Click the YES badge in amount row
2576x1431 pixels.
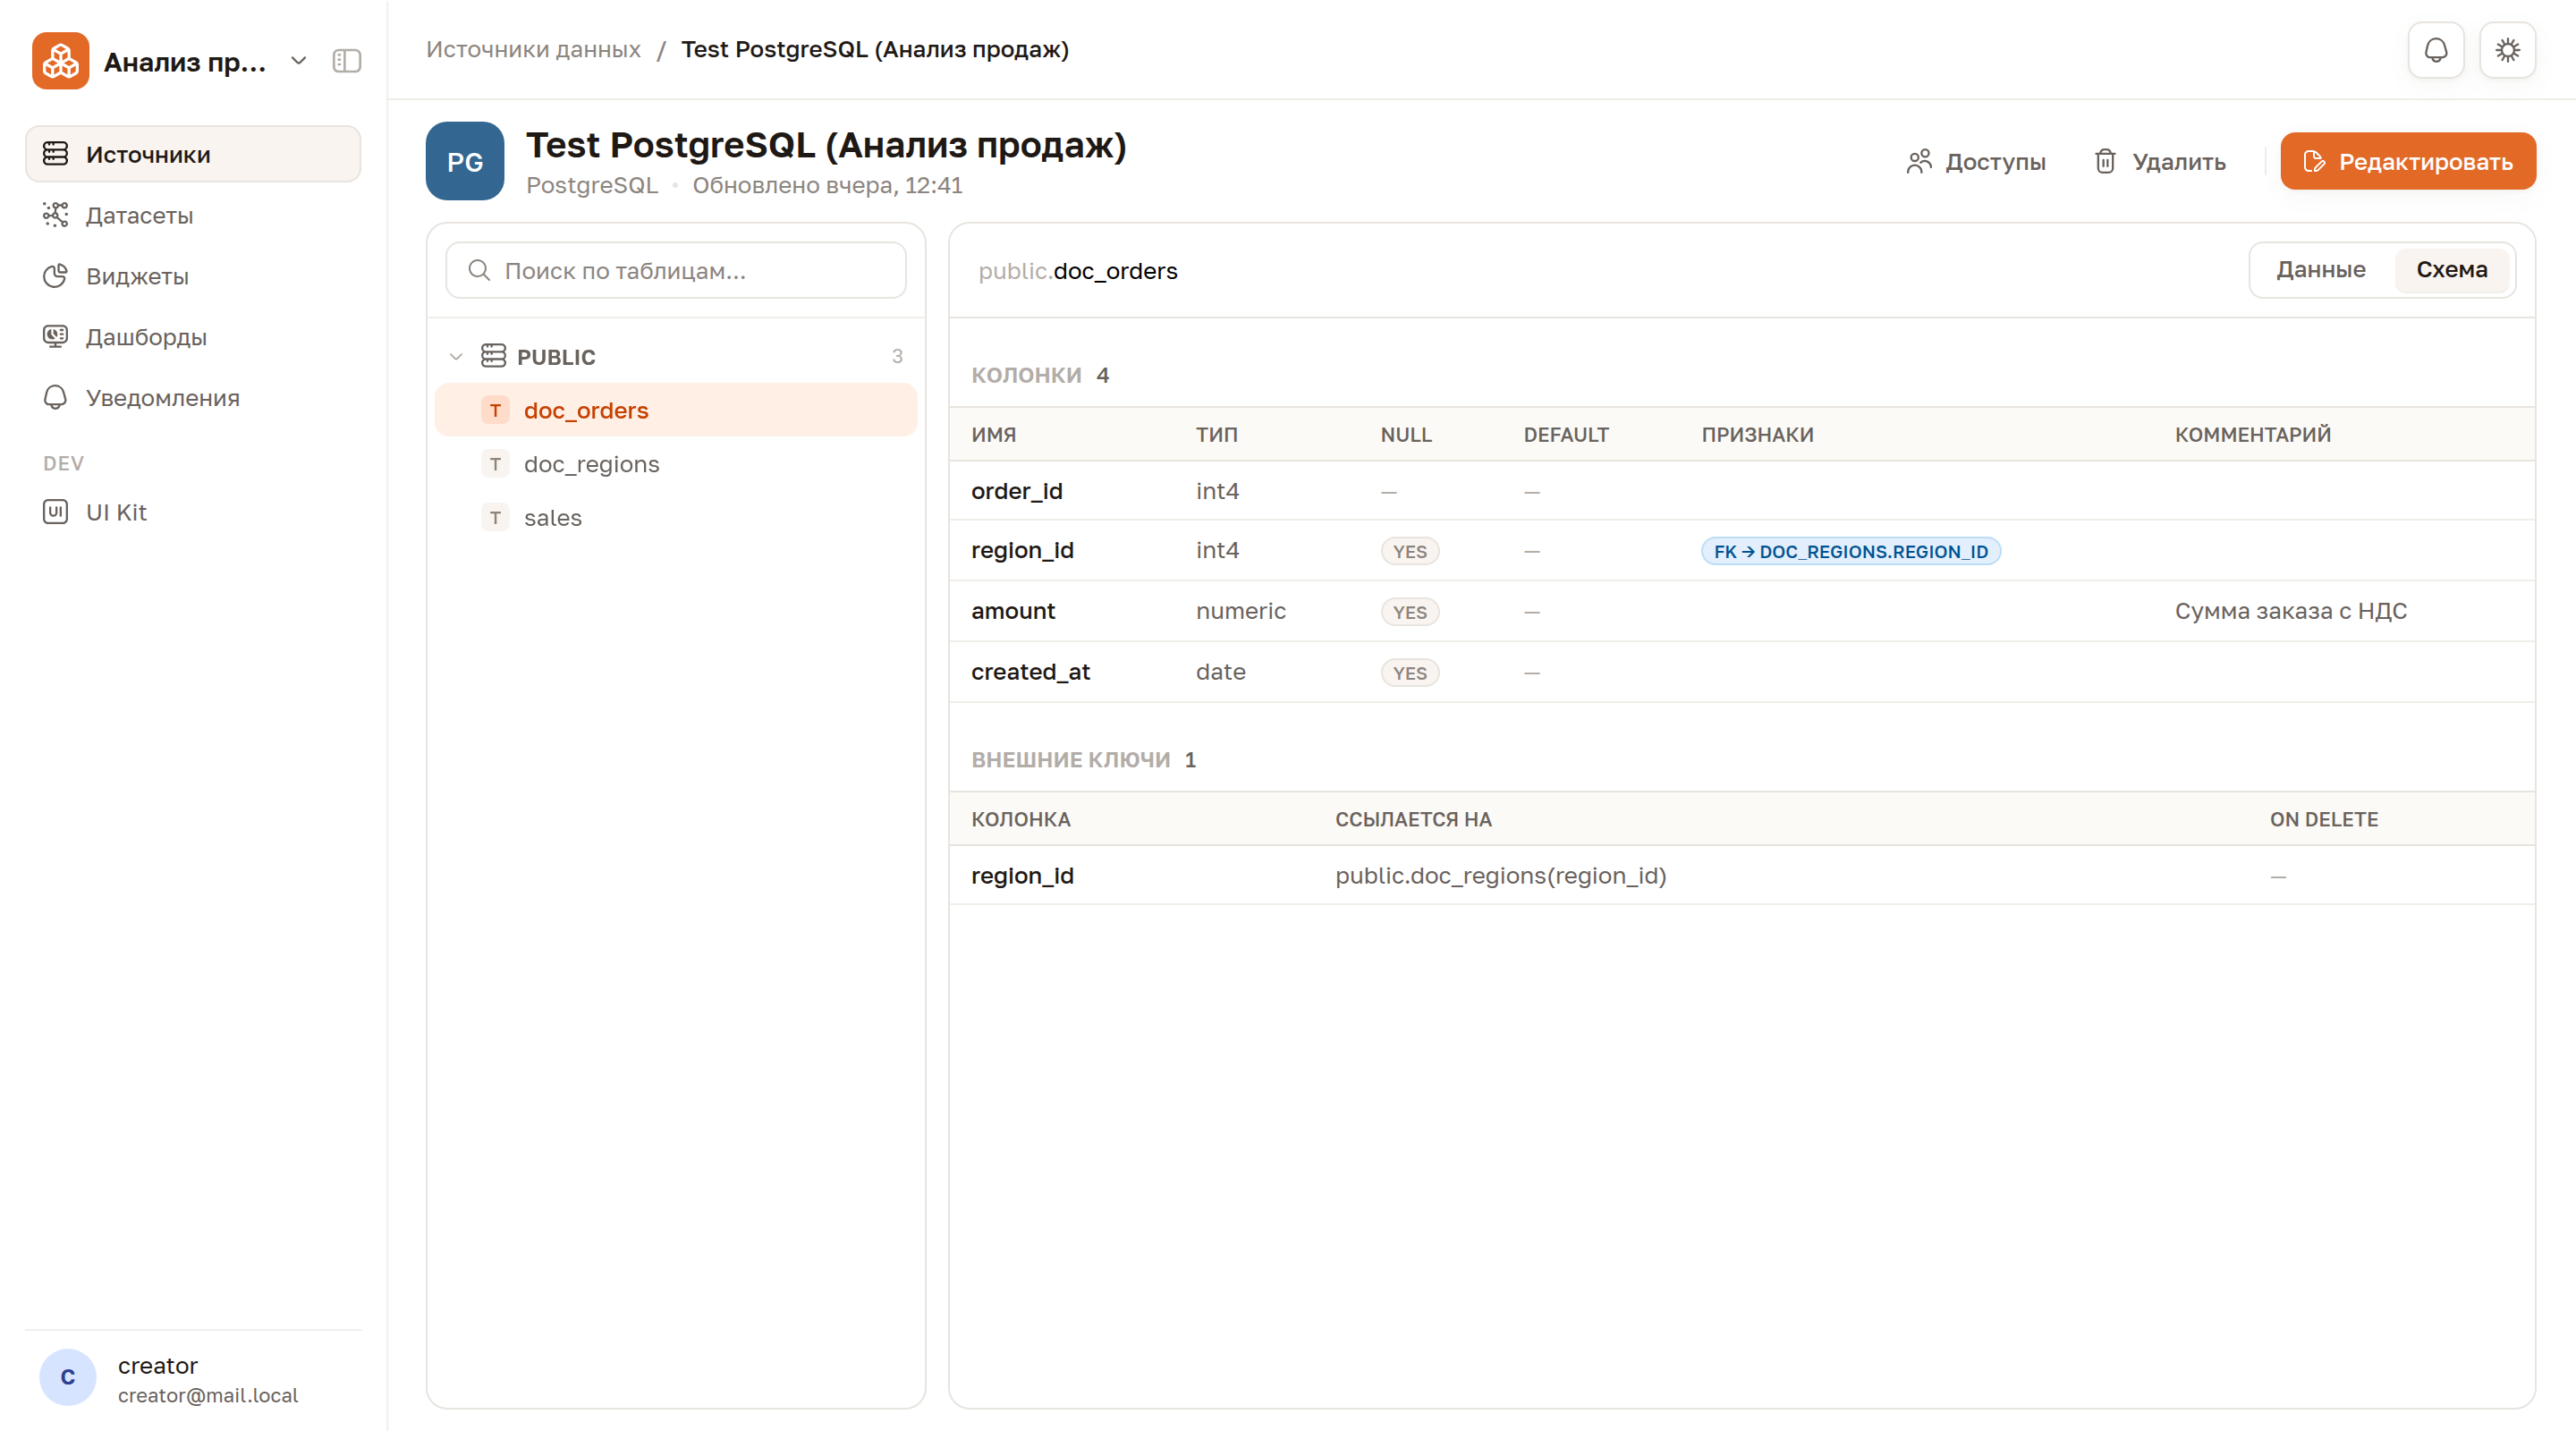(1410, 612)
